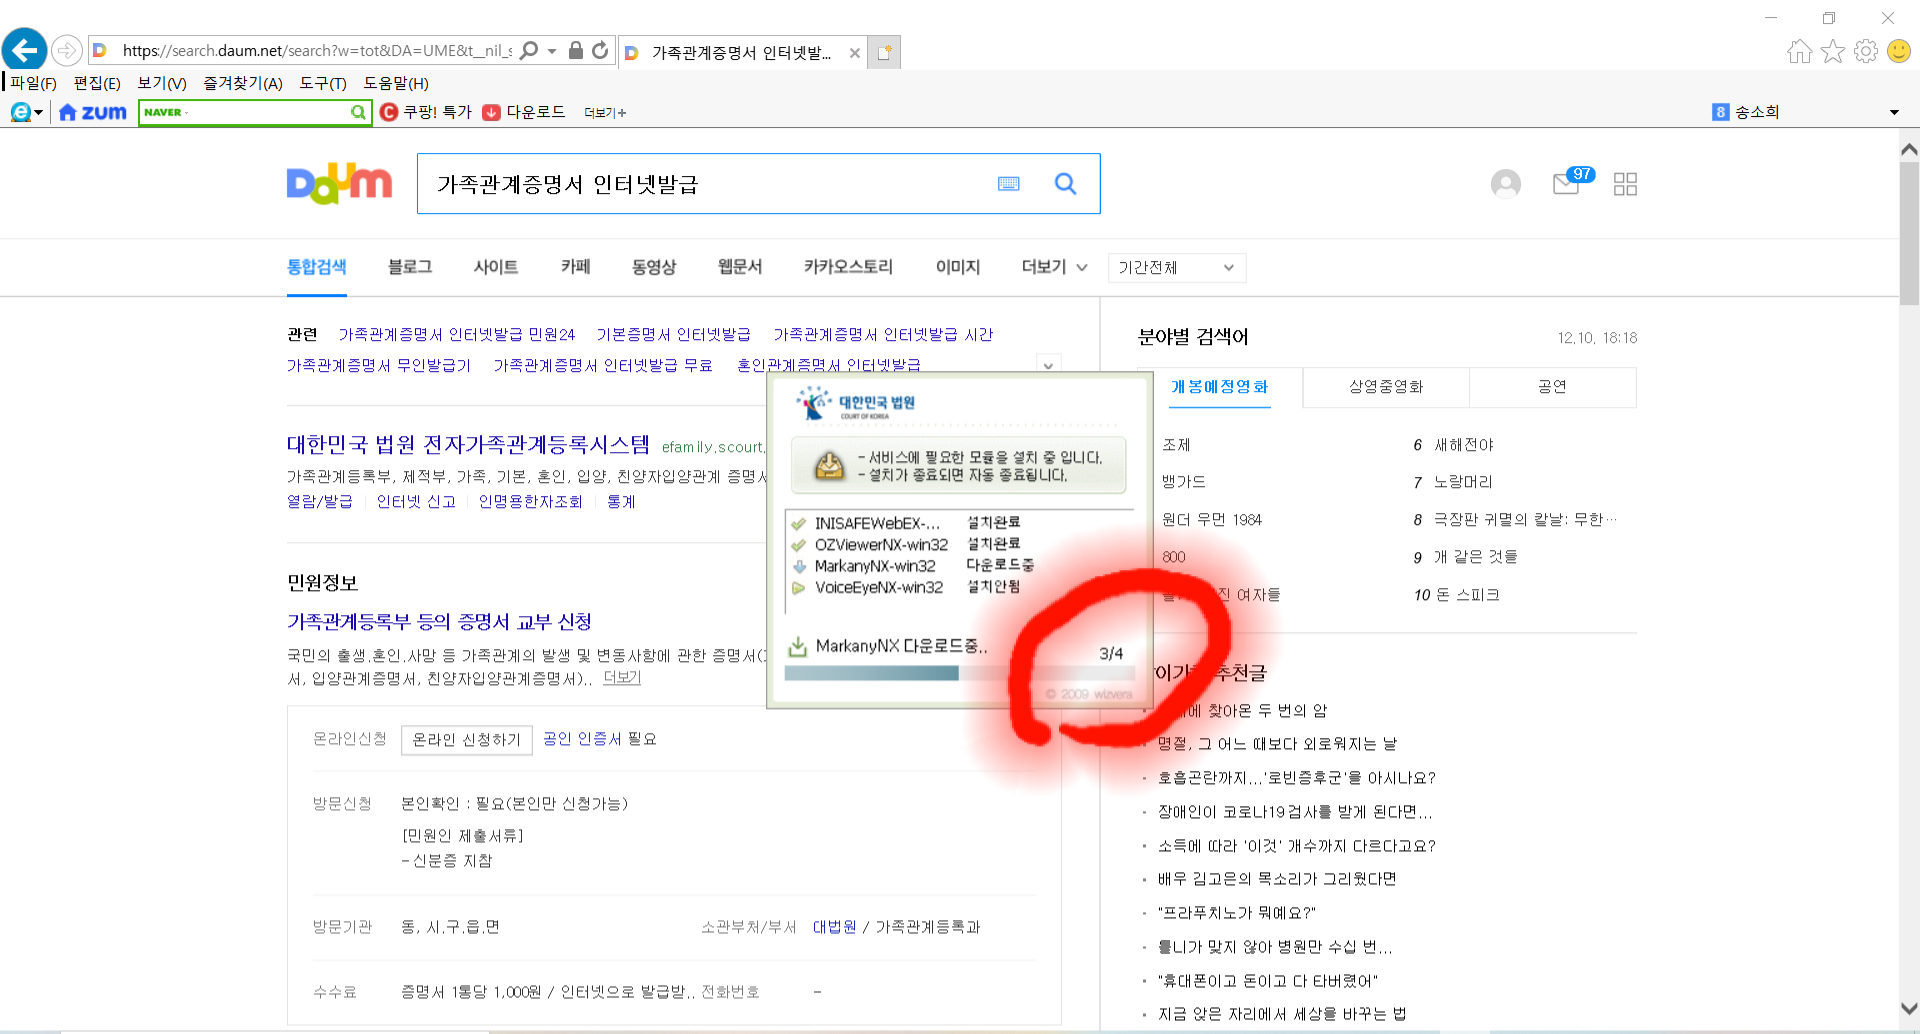Open a new tab button

tap(884, 52)
